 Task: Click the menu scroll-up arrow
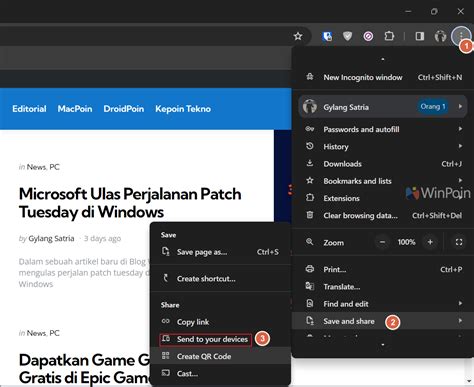tap(383, 59)
